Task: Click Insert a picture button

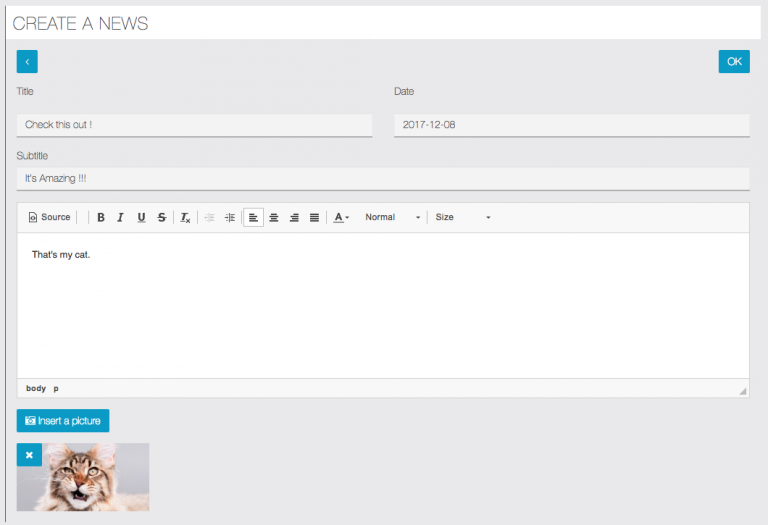Action: [x=63, y=421]
